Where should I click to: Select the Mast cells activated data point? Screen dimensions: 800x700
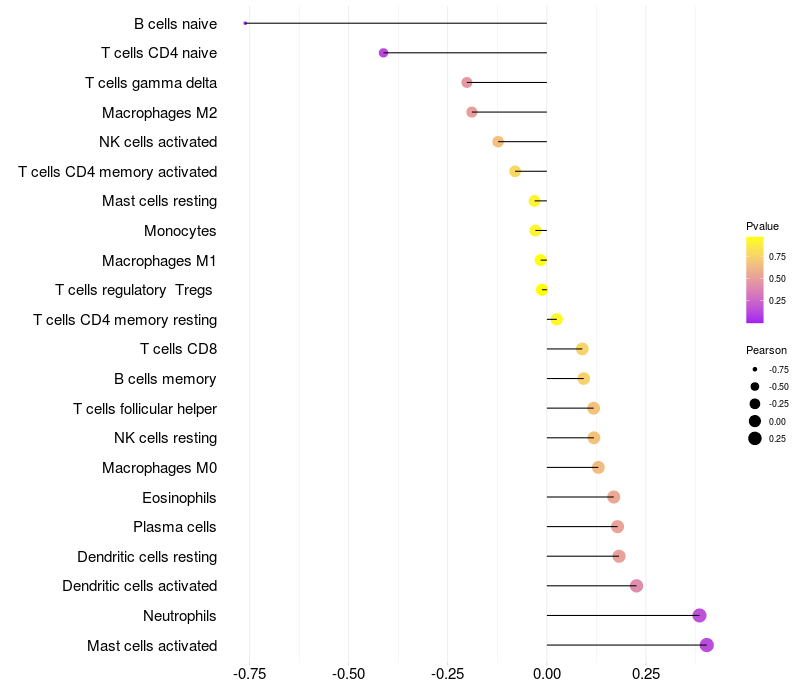[706, 645]
